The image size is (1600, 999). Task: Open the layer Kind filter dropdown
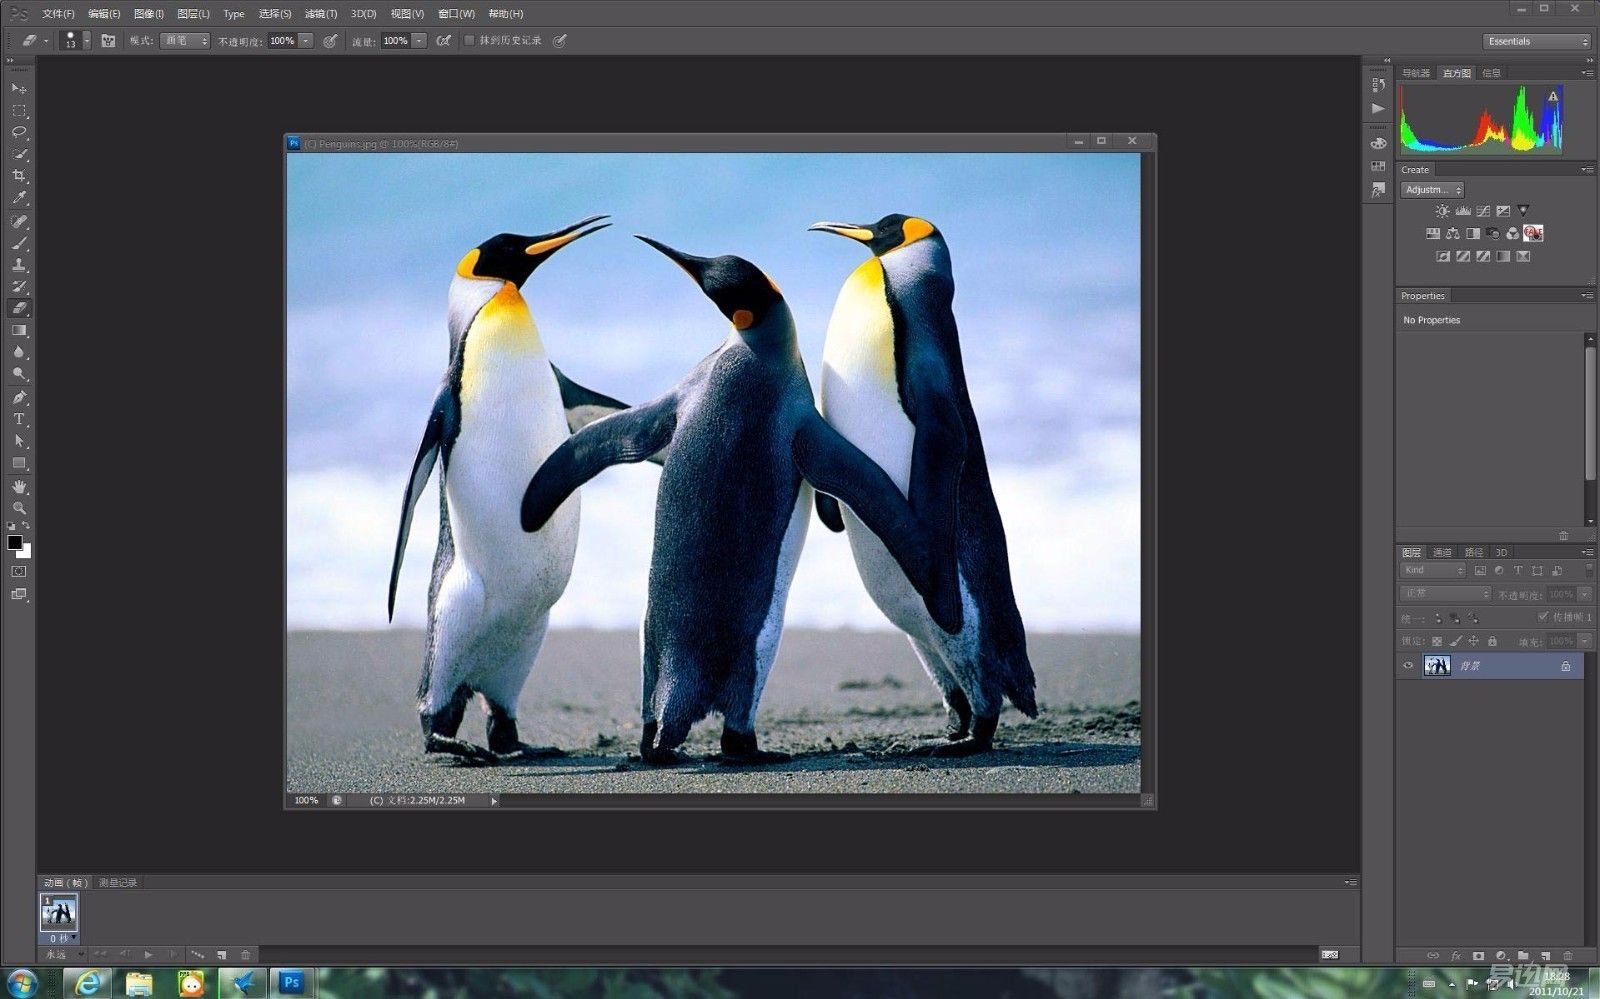(1433, 570)
